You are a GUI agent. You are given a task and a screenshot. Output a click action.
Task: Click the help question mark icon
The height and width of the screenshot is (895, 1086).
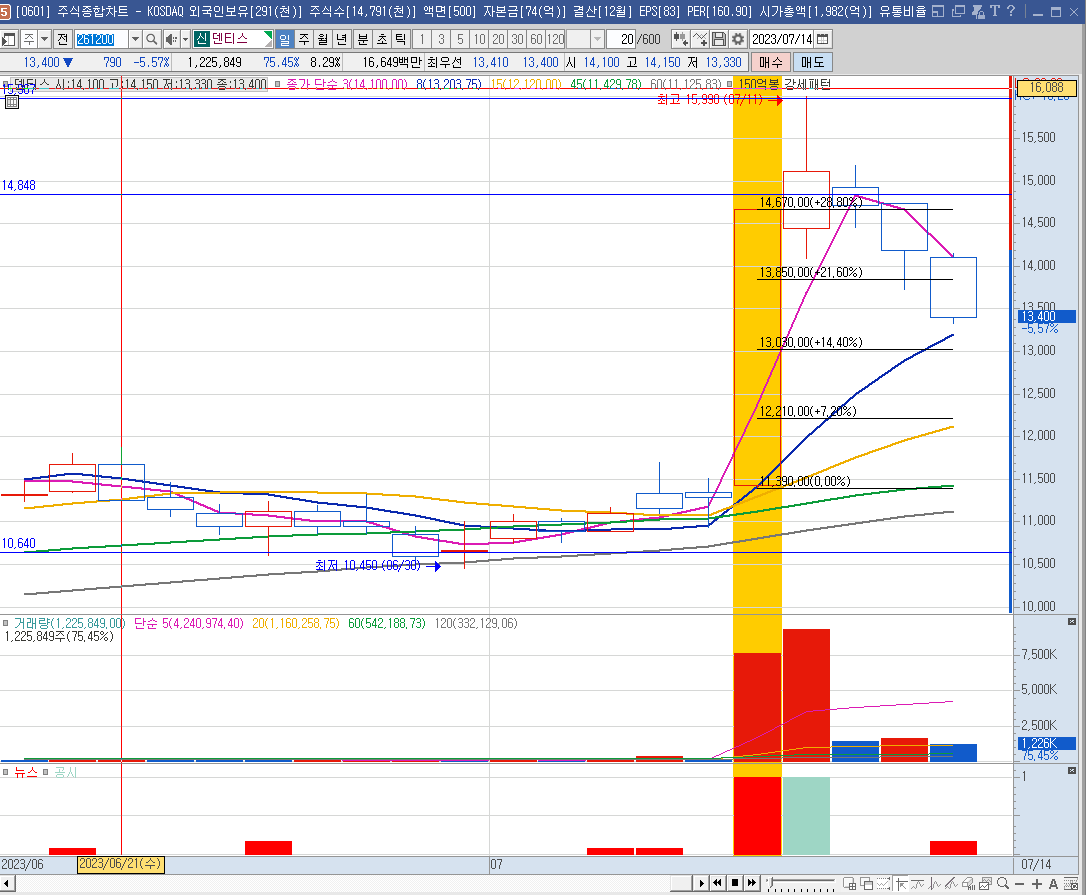click(1011, 11)
